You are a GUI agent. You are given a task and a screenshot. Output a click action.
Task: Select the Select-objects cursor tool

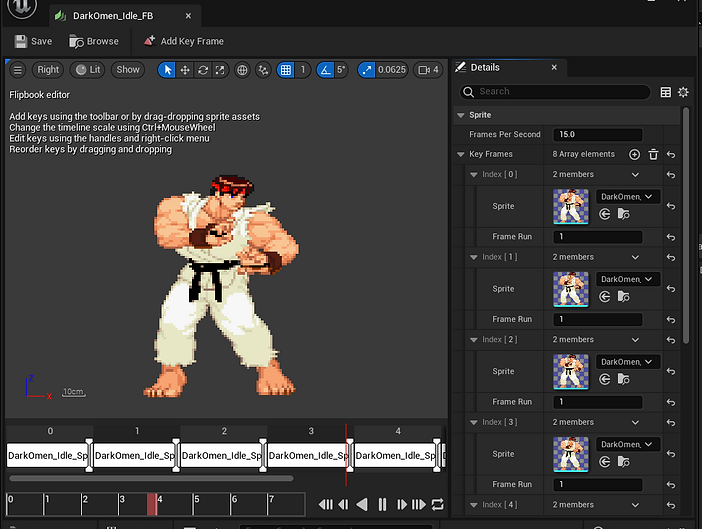click(167, 70)
